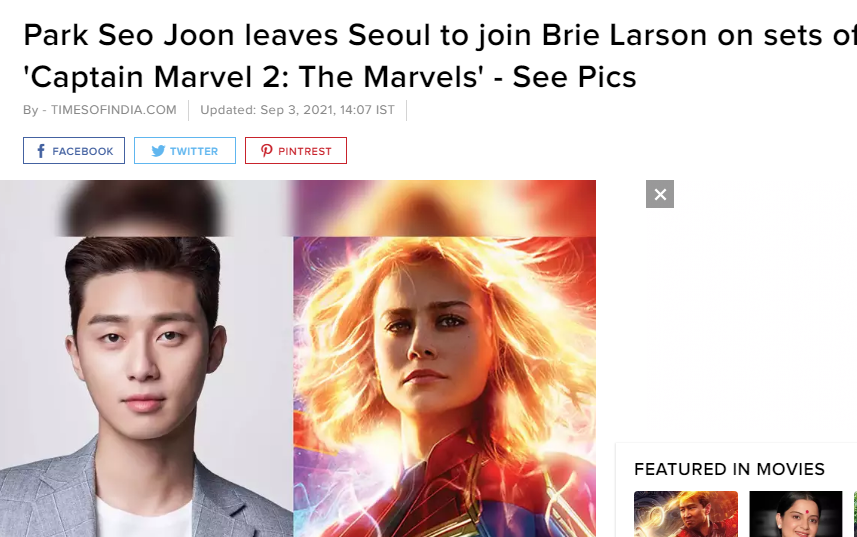The width and height of the screenshot is (857, 537).
Task: Open the man in gray blazer photo
Action: (x=146, y=387)
